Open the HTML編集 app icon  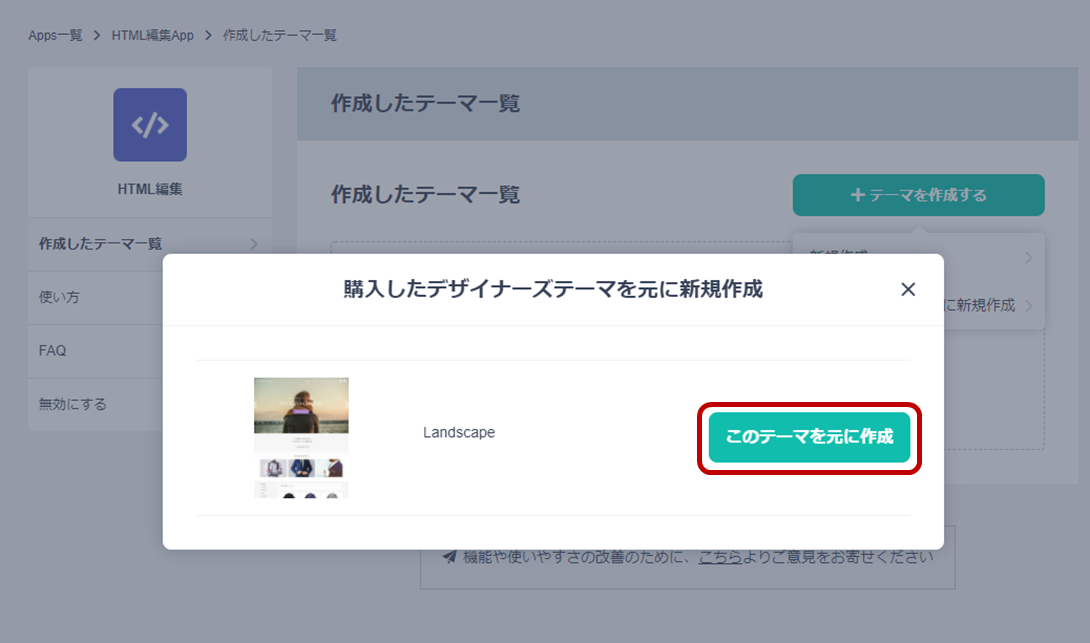pos(150,125)
